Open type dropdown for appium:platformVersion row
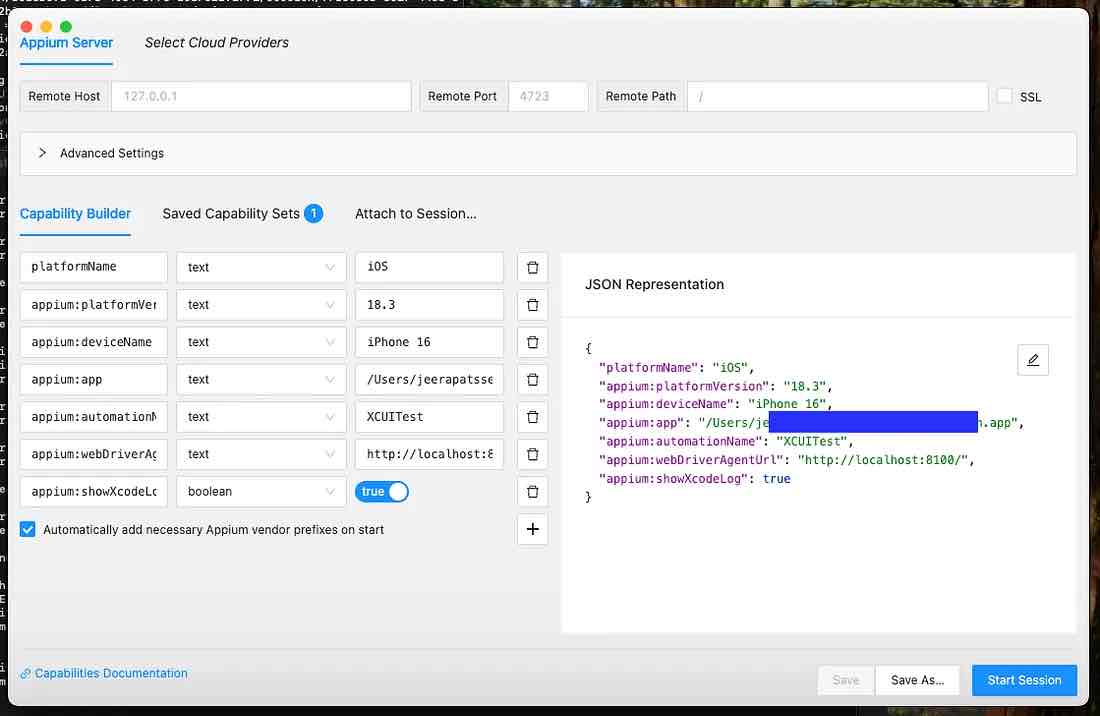The width and height of the screenshot is (1100, 716). pyautogui.click(x=261, y=305)
